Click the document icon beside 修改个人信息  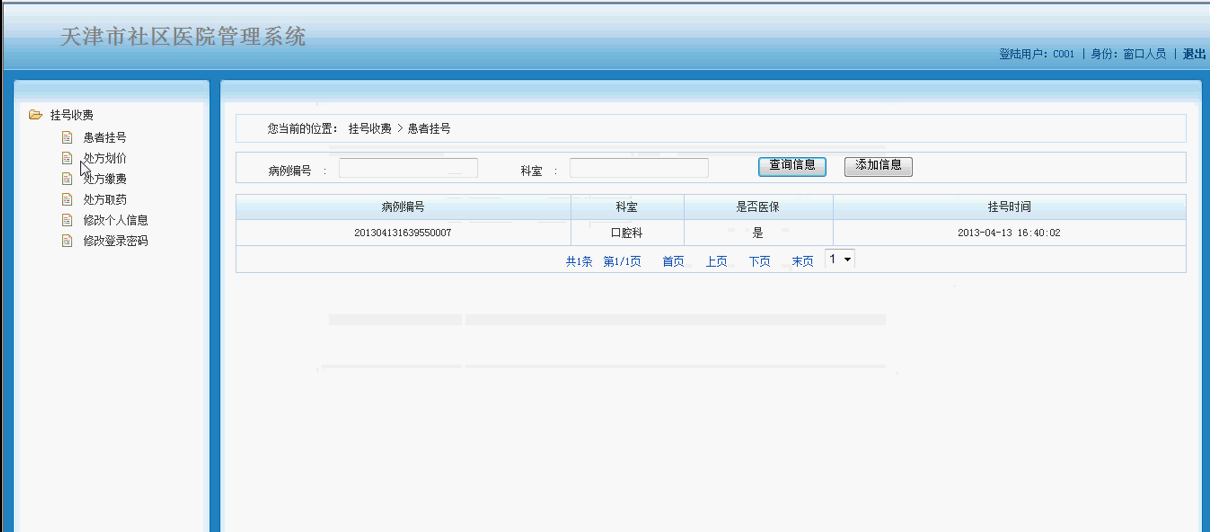(x=67, y=220)
